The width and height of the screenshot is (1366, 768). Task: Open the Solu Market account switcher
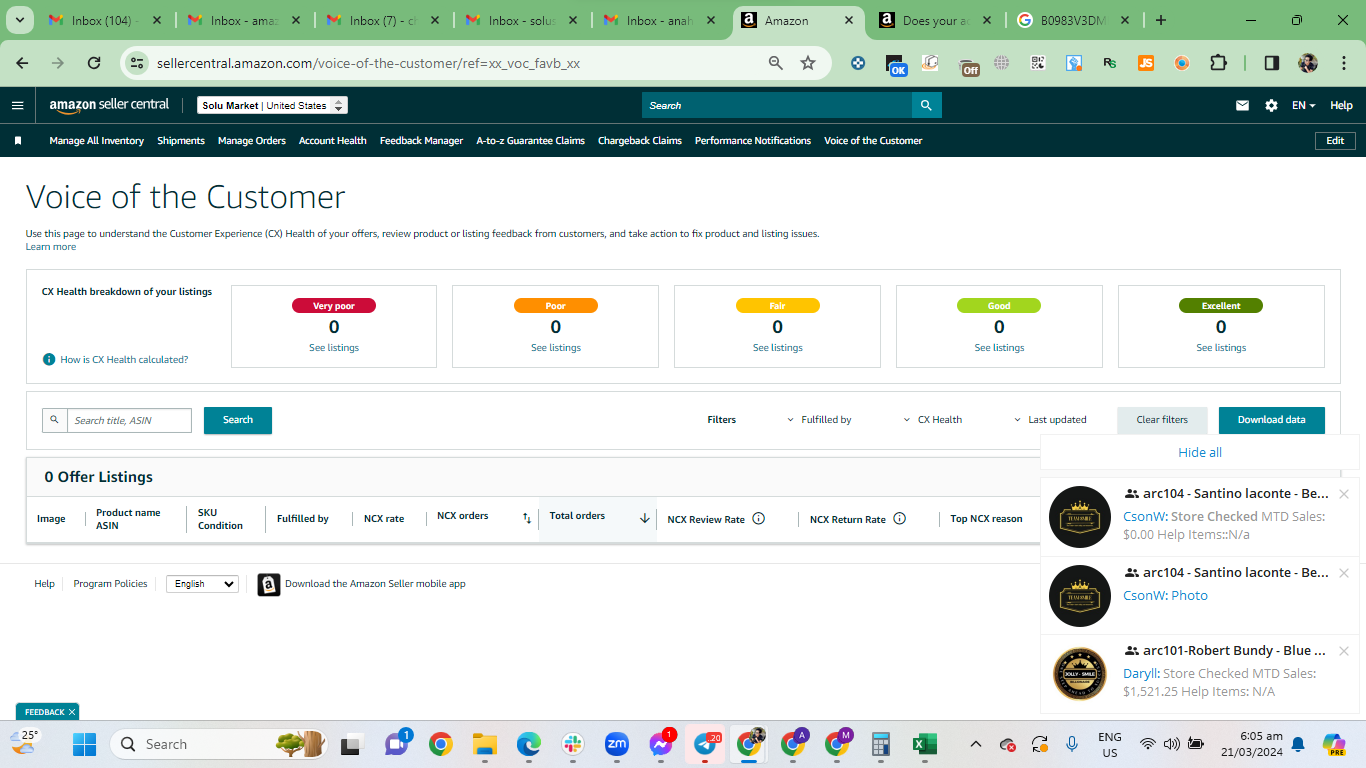[x=272, y=105]
